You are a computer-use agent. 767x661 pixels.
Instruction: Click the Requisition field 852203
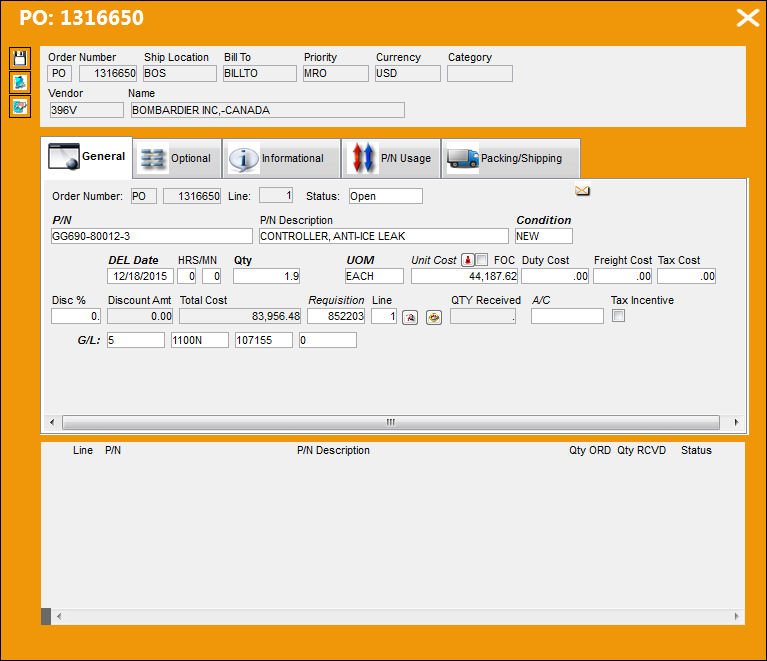click(336, 316)
